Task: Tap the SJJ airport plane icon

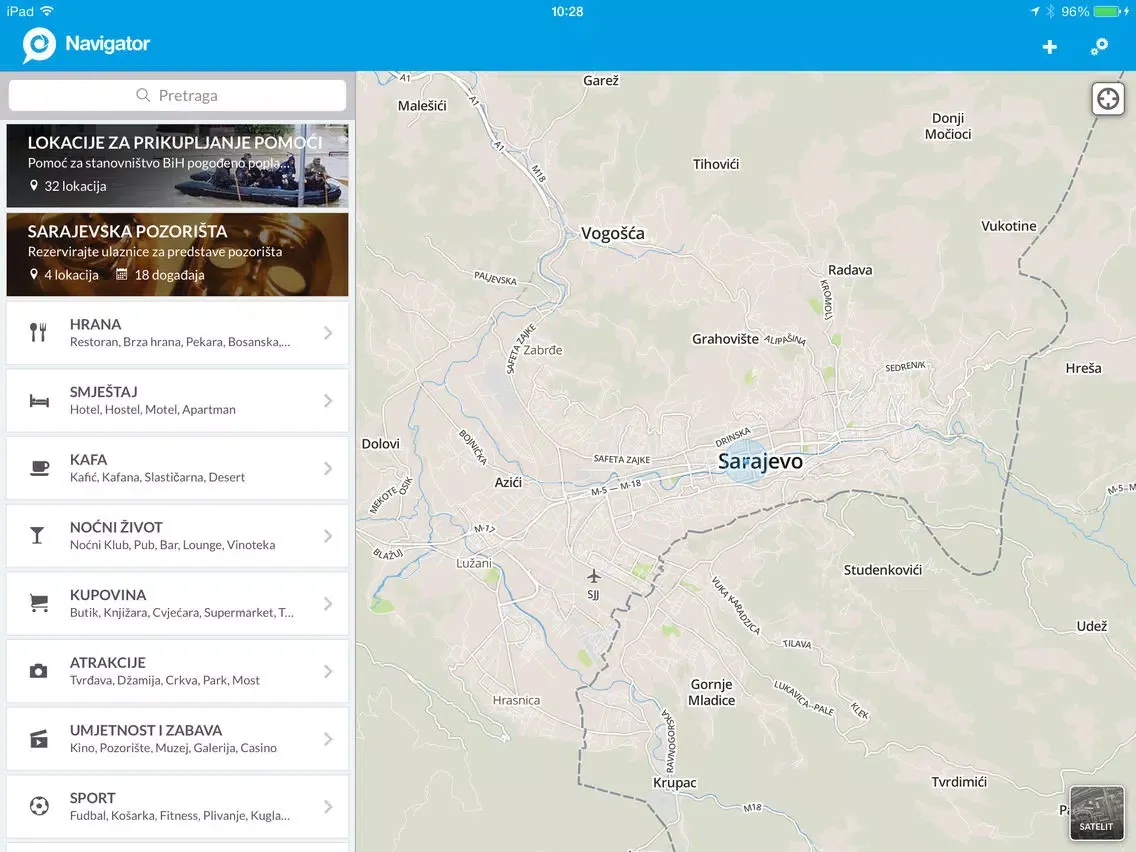Action: click(593, 577)
